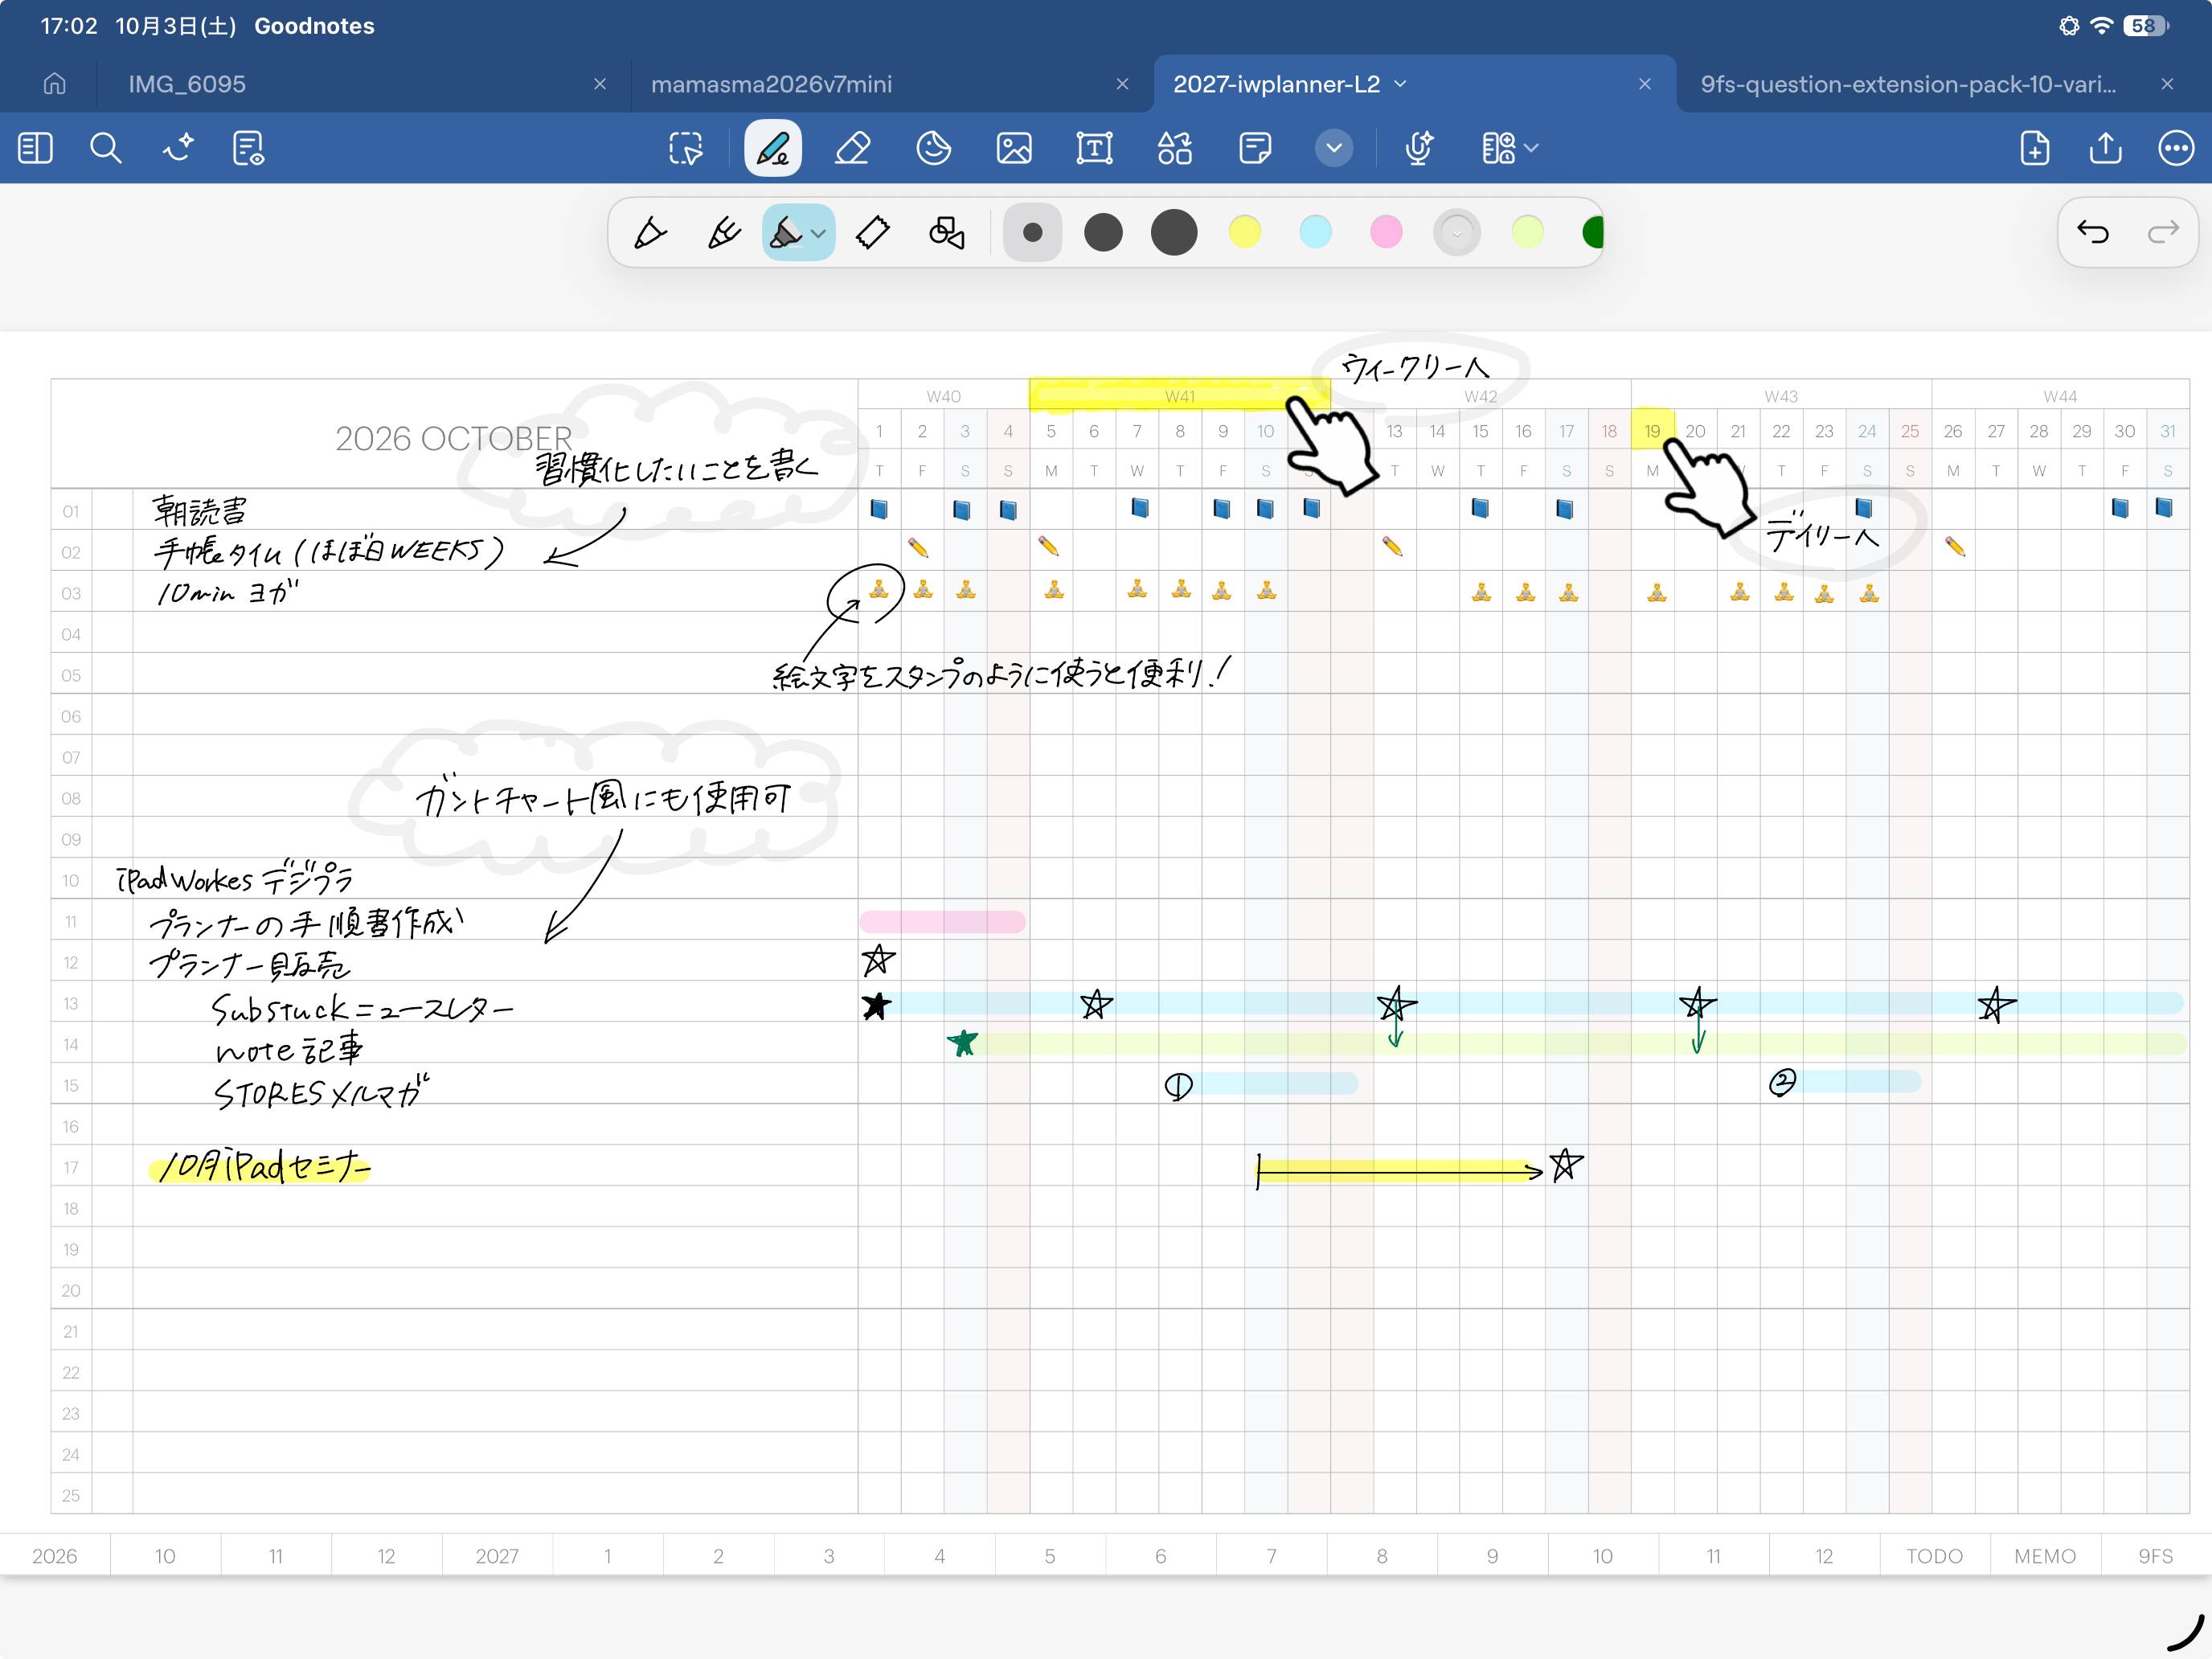Select the largest stroke thickness
The height and width of the screenshot is (1659, 2212).
1174,233
